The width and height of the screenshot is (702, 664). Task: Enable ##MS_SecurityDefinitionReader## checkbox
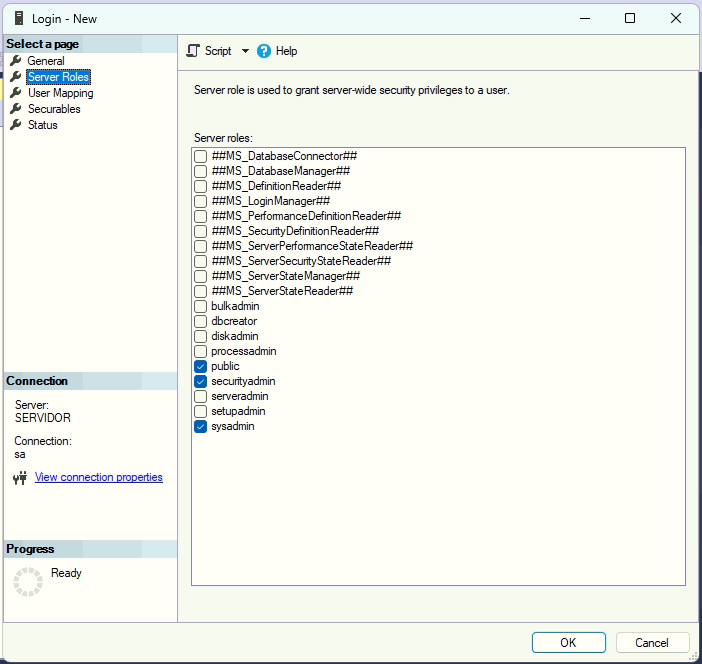200,231
